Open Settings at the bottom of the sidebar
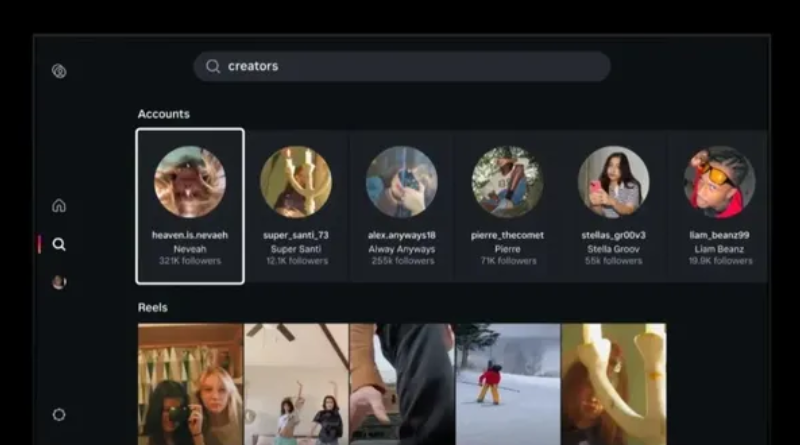The height and width of the screenshot is (445, 800). [59, 414]
